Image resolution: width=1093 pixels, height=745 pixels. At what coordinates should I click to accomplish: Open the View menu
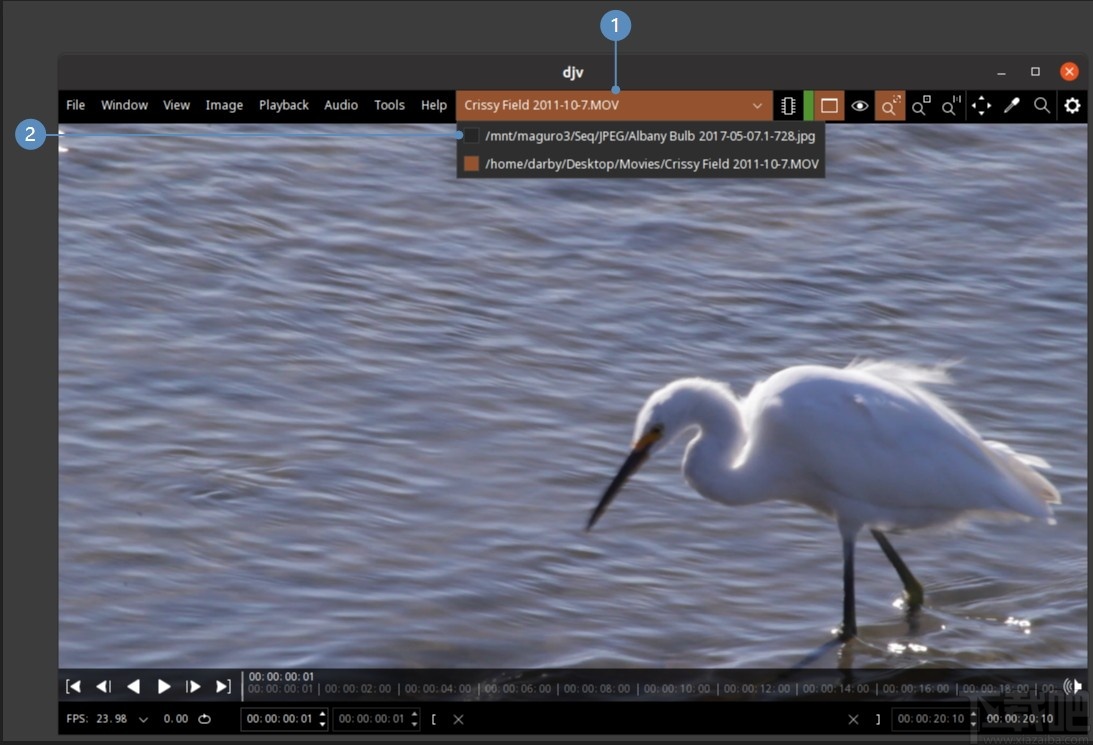tap(176, 105)
